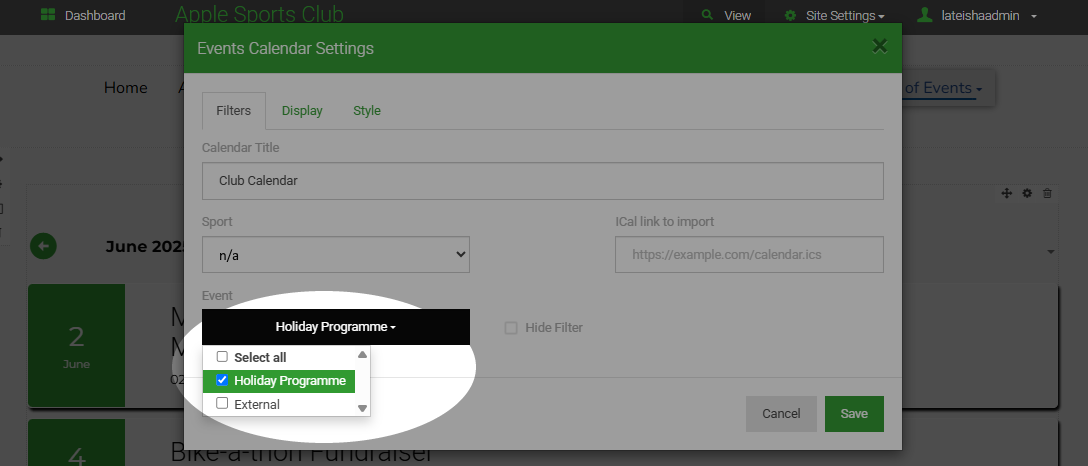Check the Select all checkbox
1088x466 pixels.
222,356
